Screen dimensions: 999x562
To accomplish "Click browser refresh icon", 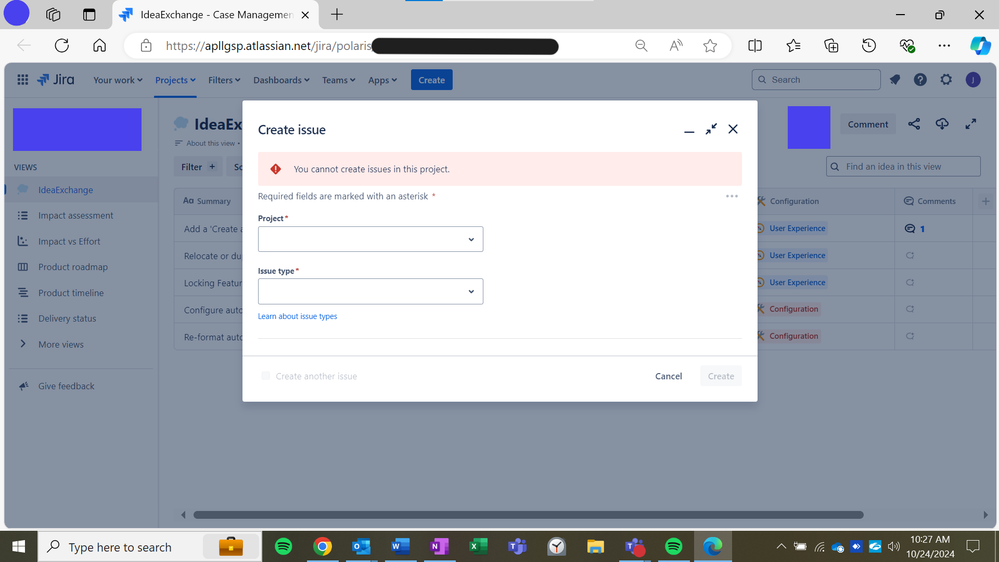I will pos(62,46).
